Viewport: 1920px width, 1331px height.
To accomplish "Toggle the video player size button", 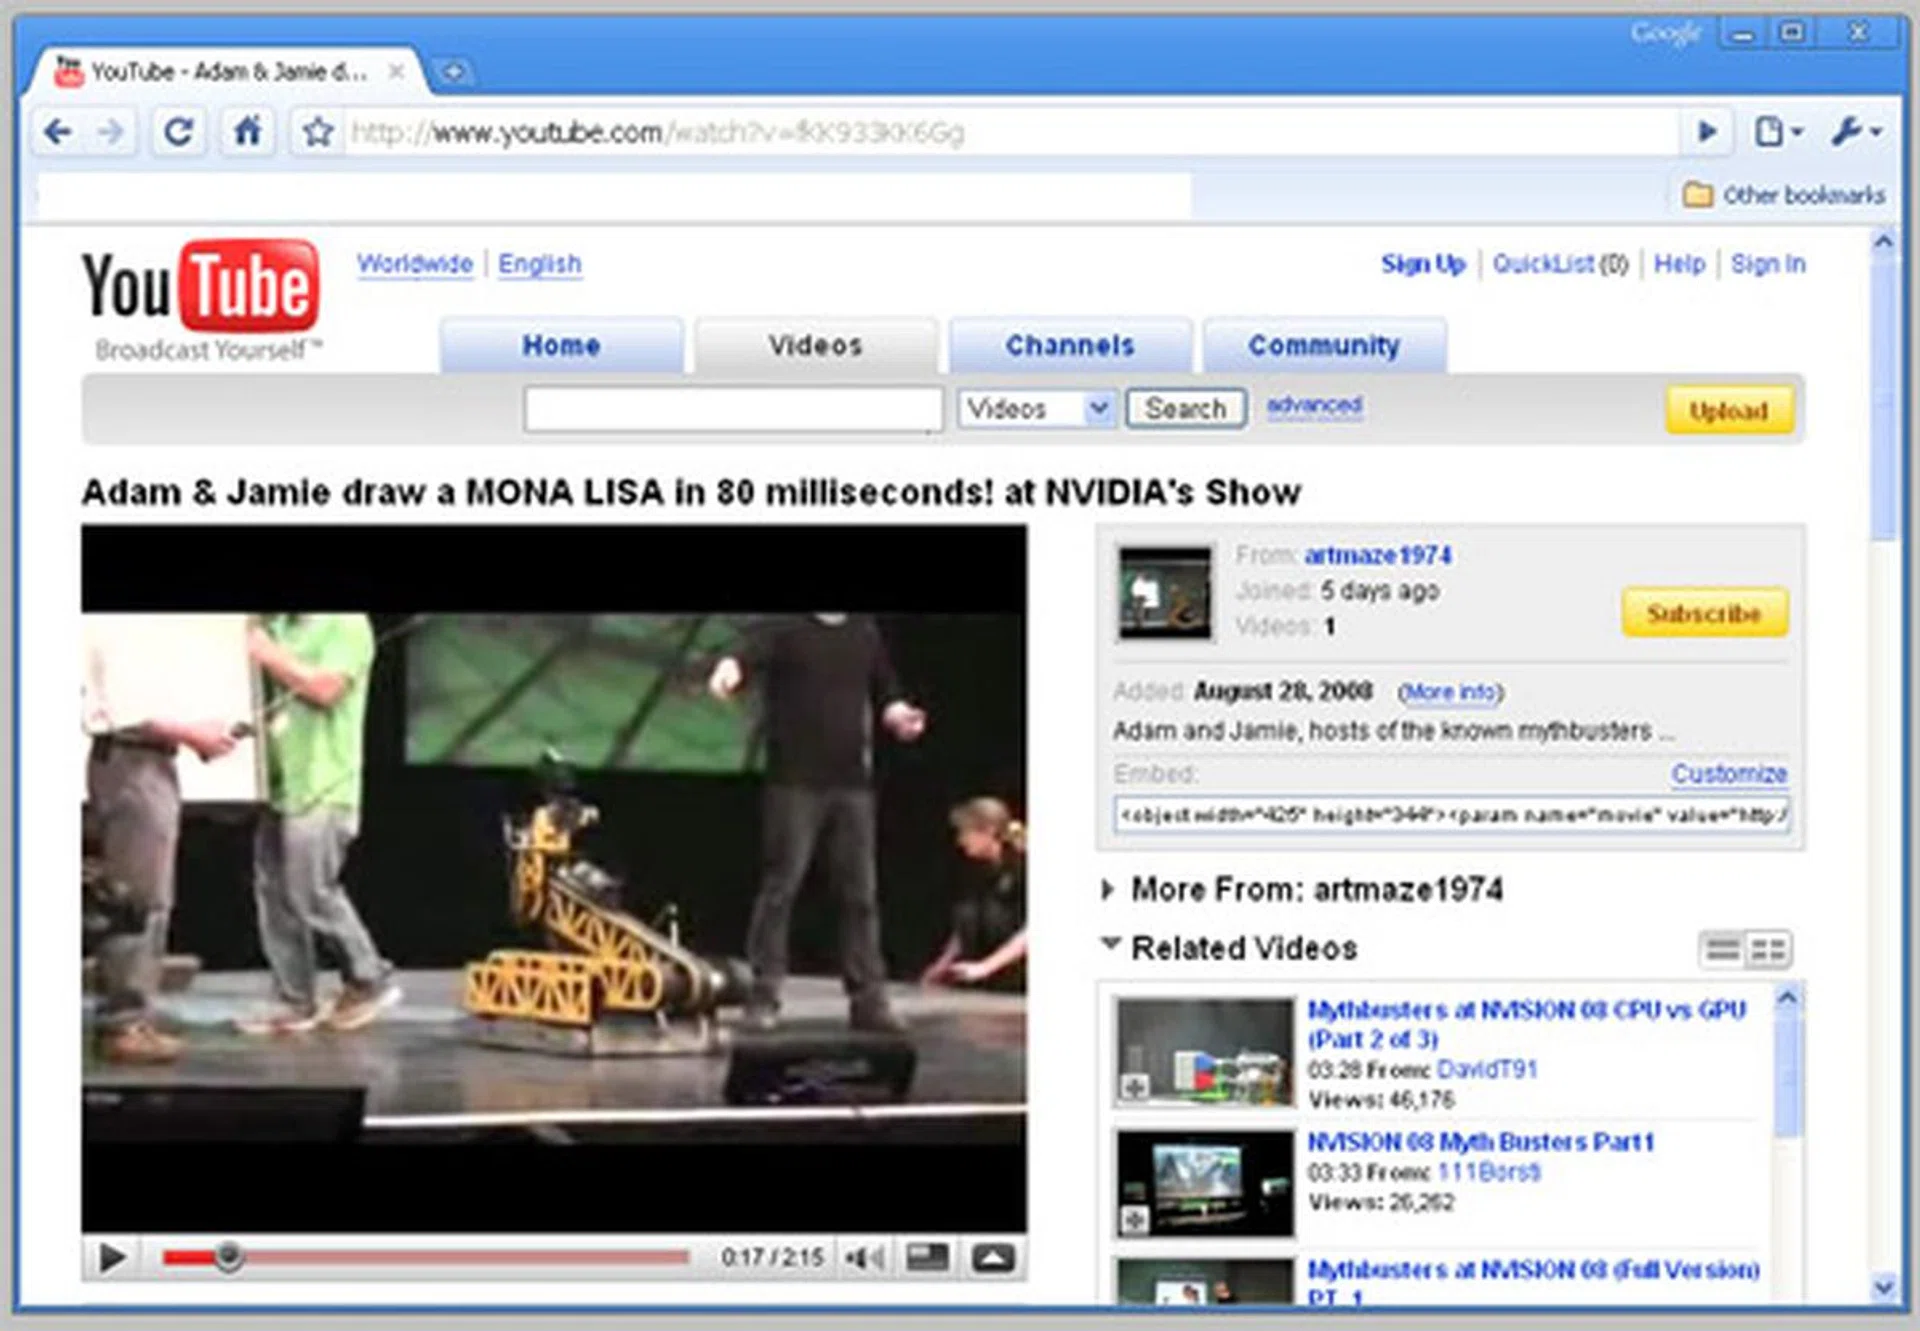I will [926, 1257].
